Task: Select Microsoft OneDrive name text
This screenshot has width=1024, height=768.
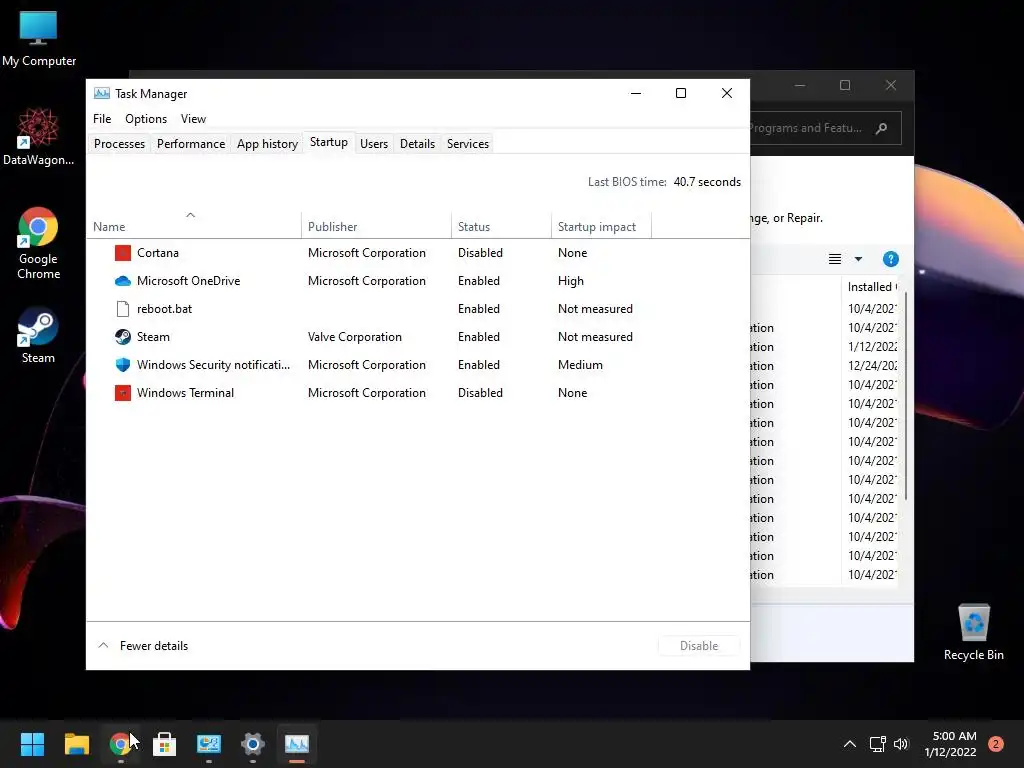Action: tap(189, 281)
